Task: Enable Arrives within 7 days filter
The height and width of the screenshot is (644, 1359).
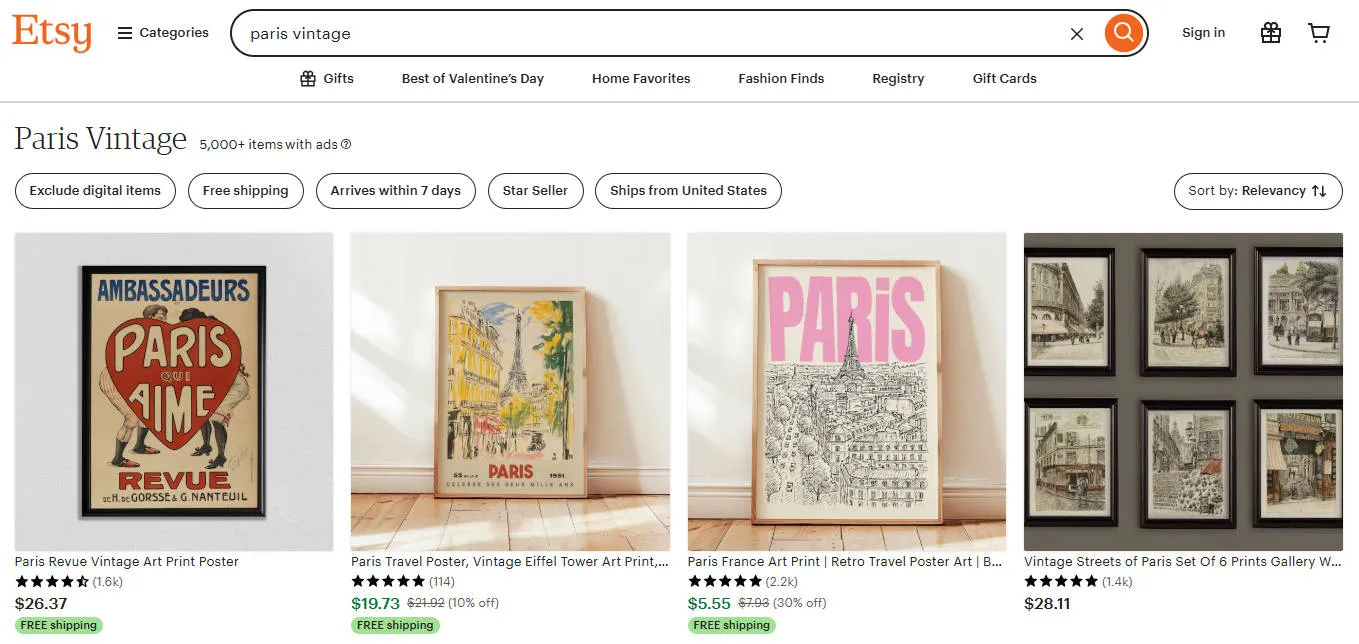Action: 395,191
